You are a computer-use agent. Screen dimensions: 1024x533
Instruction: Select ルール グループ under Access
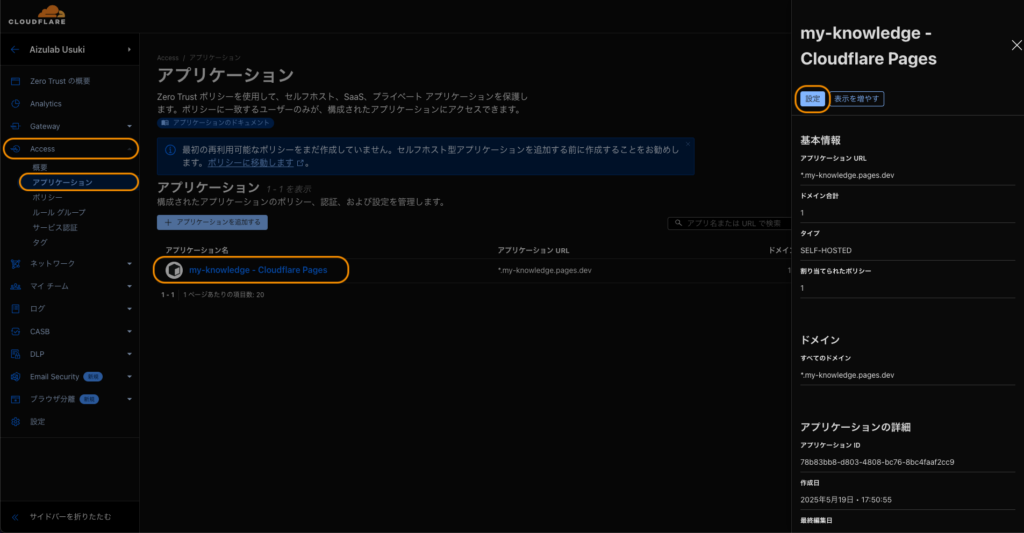point(59,212)
